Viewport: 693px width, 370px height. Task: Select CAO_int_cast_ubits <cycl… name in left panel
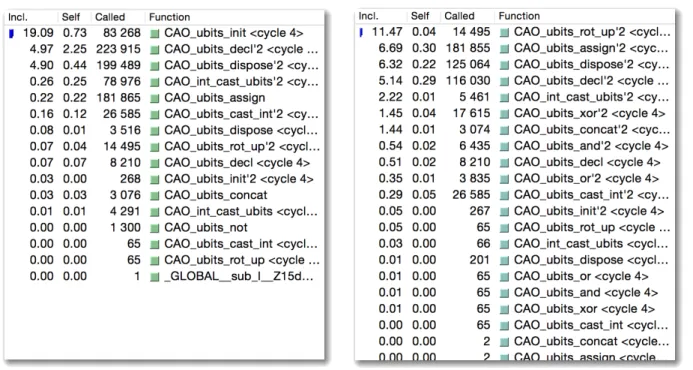[241, 212]
